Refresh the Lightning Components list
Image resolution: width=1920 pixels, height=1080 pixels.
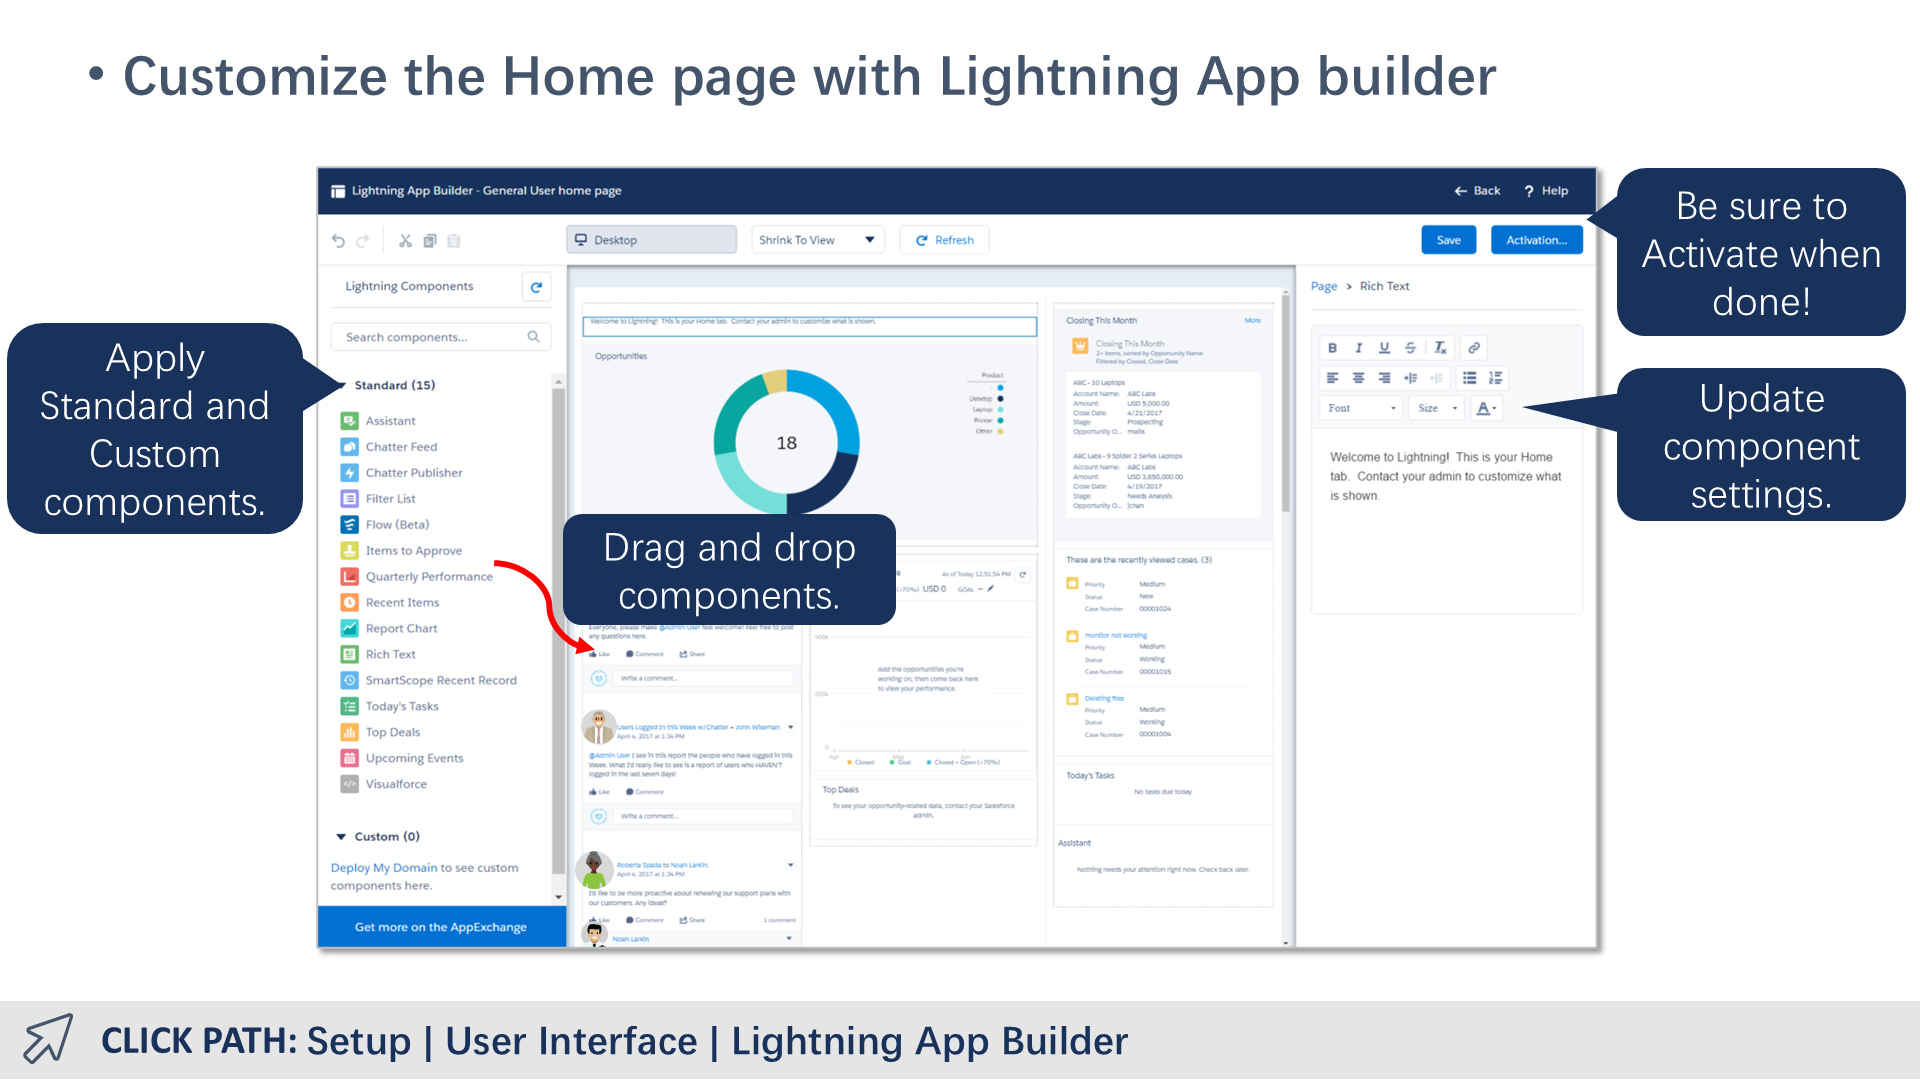[x=536, y=287]
